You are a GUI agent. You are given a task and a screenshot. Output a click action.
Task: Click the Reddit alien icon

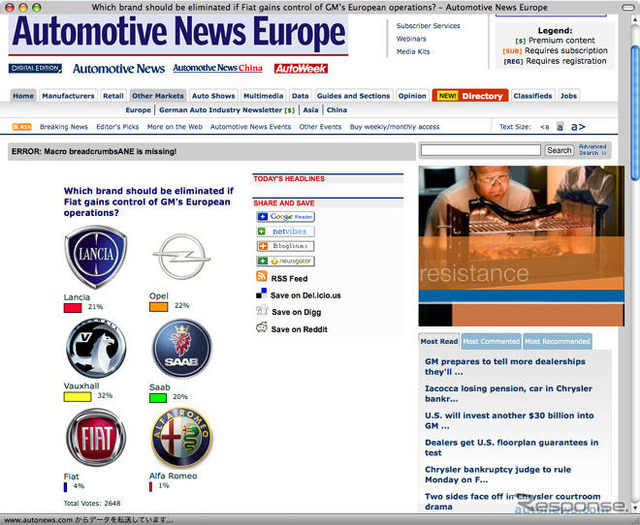pyautogui.click(x=262, y=327)
